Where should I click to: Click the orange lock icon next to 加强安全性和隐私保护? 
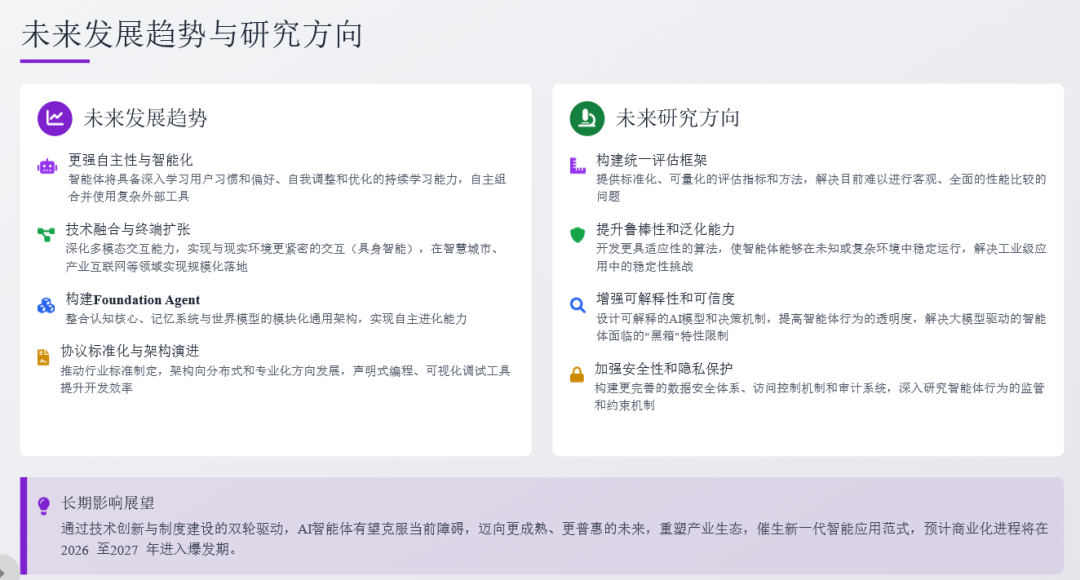[x=577, y=374]
